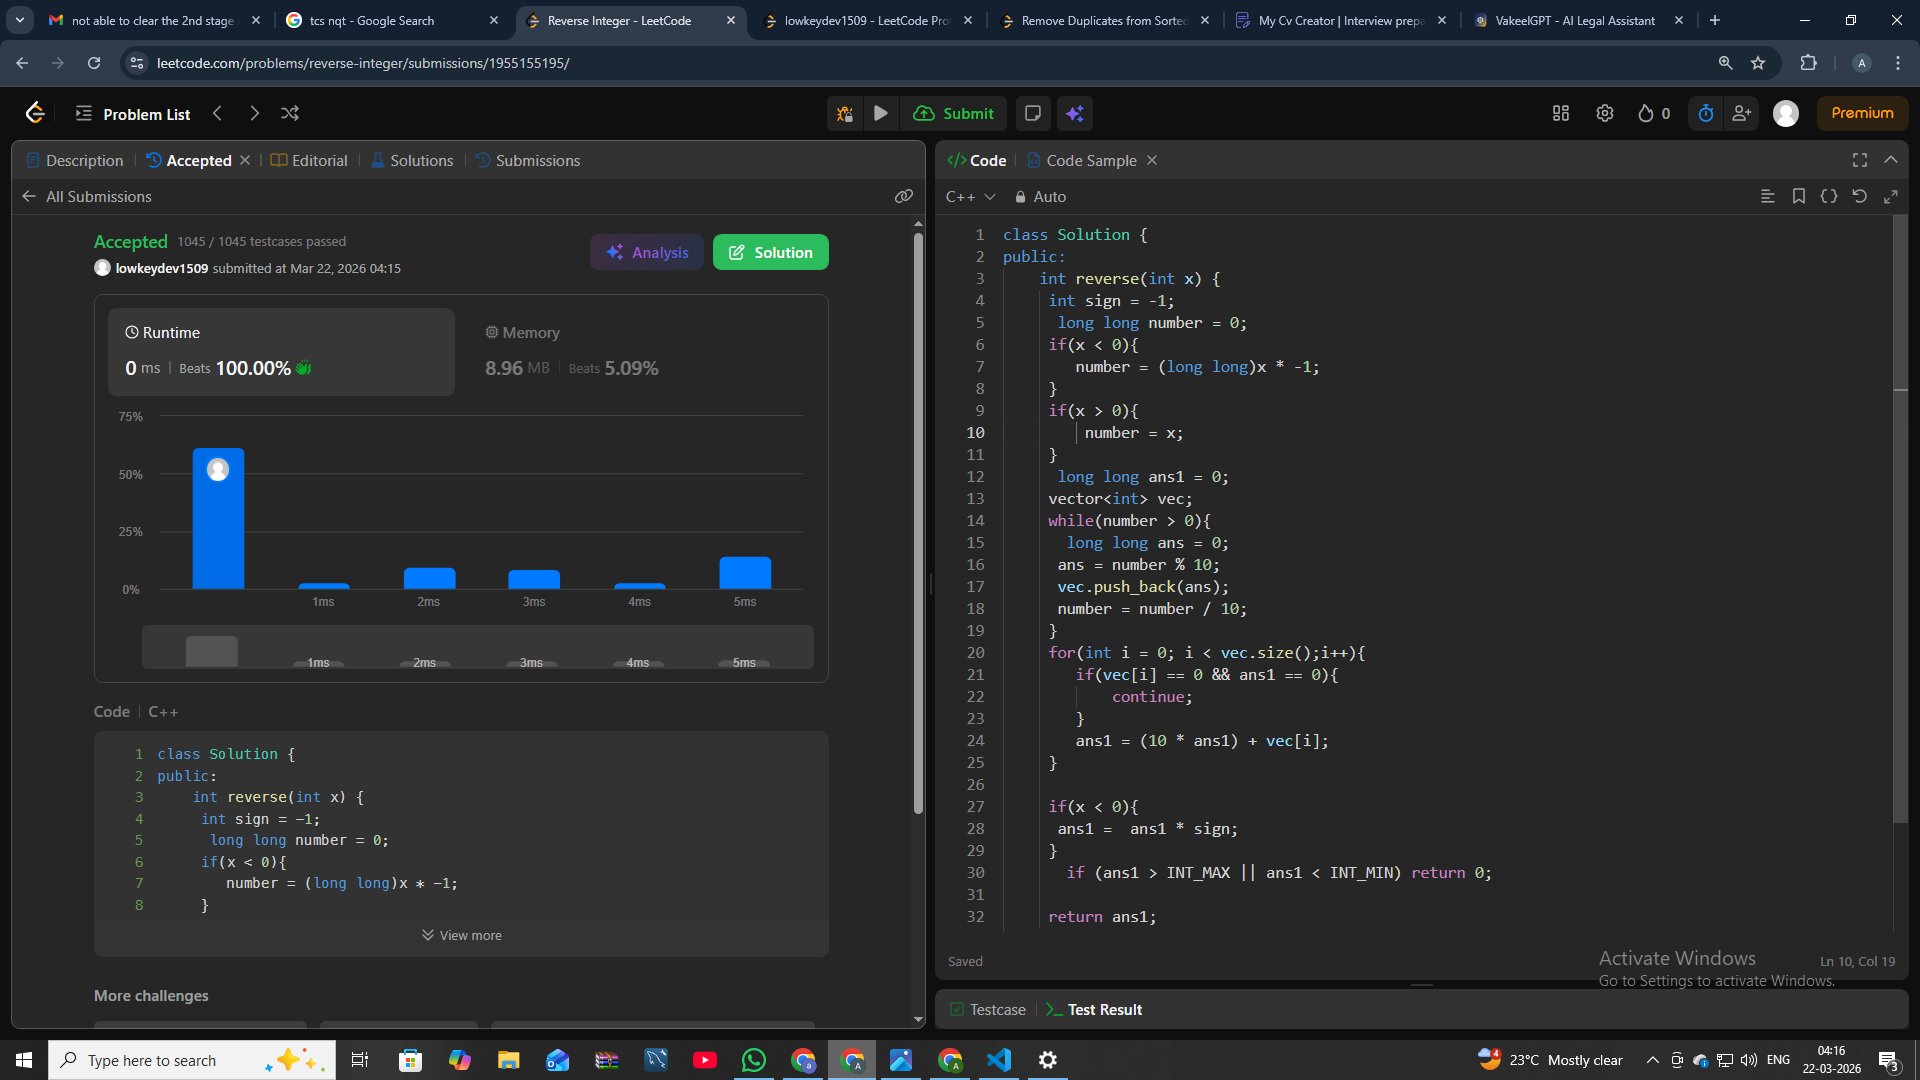Expand code with View more

pyautogui.click(x=461, y=935)
